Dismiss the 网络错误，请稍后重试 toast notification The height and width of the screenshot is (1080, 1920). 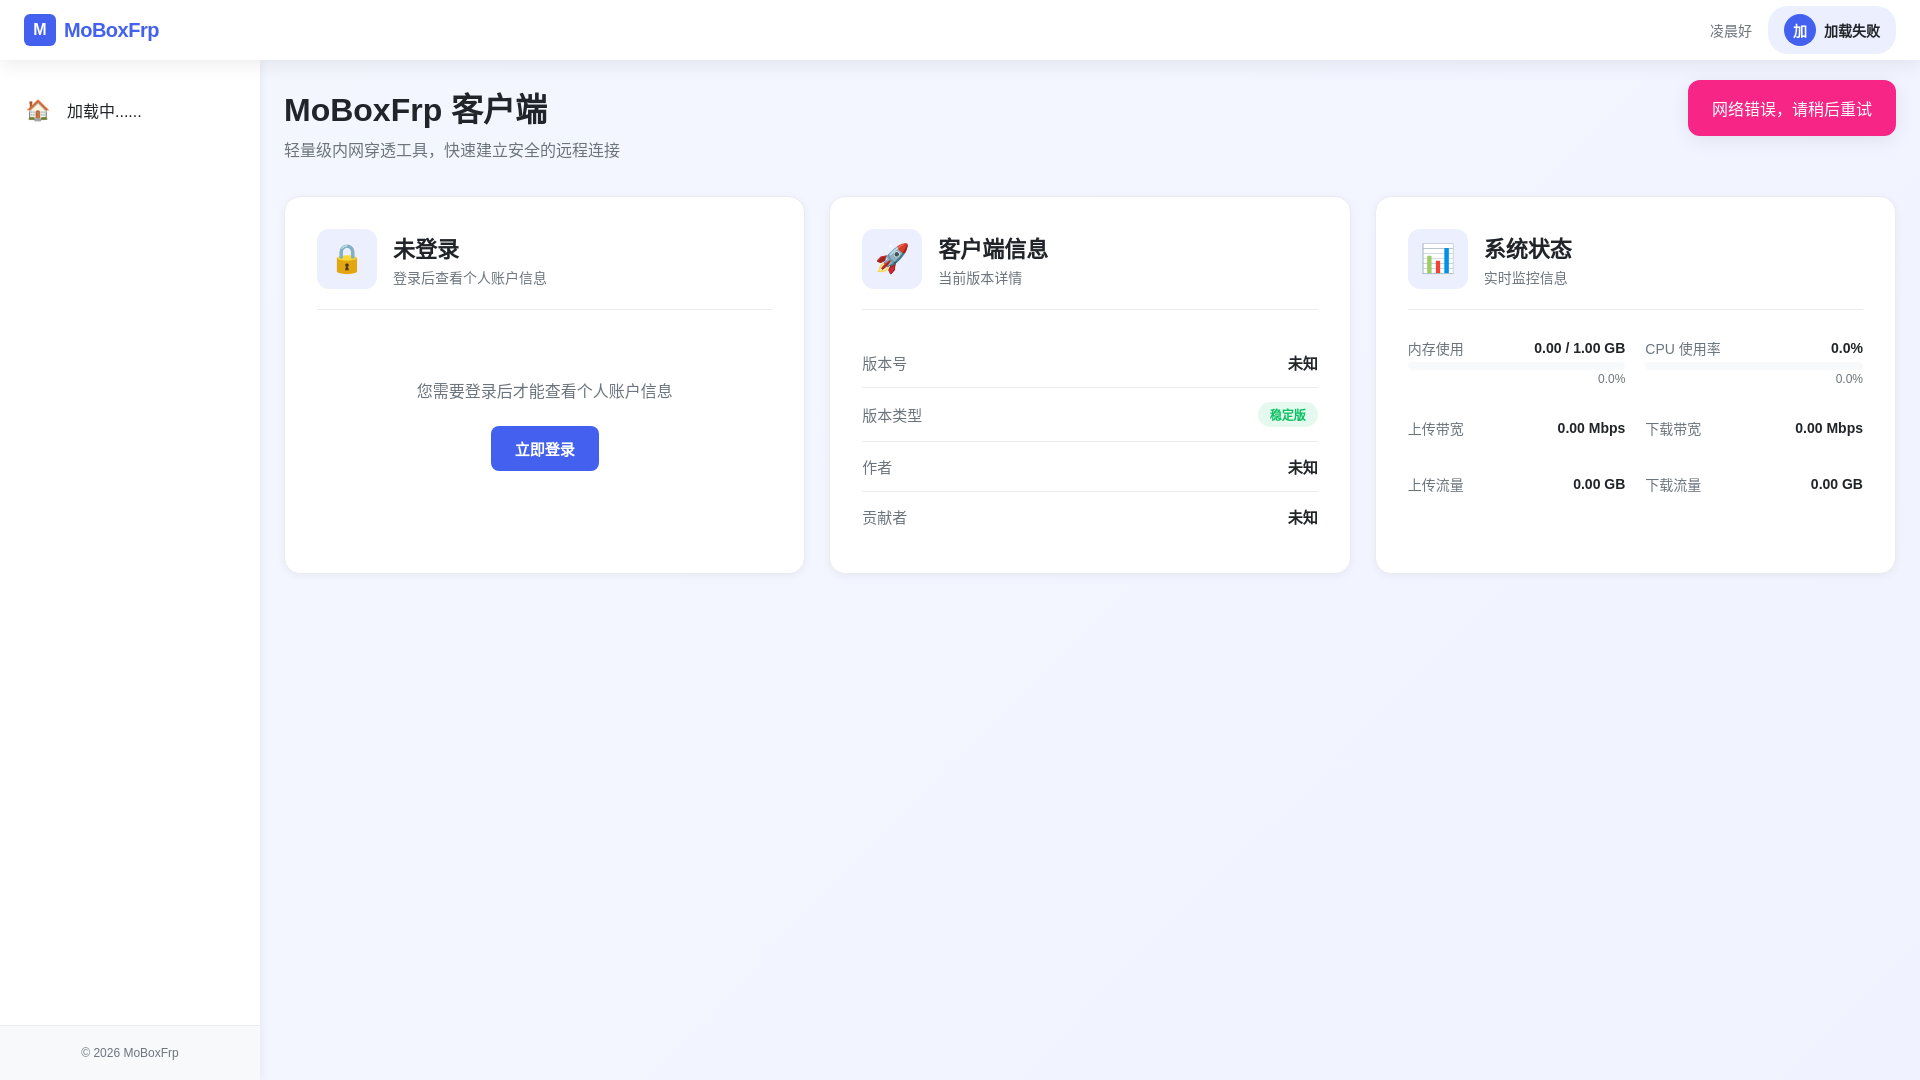click(x=1792, y=108)
